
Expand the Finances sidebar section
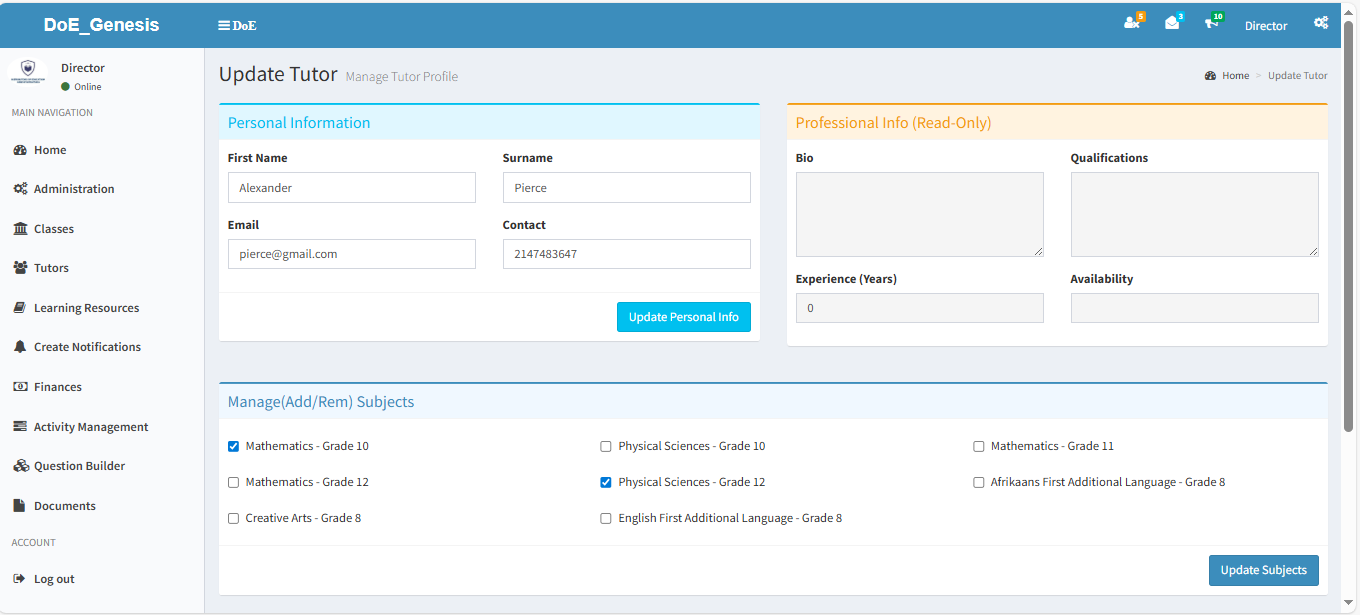tap(58, 387)
